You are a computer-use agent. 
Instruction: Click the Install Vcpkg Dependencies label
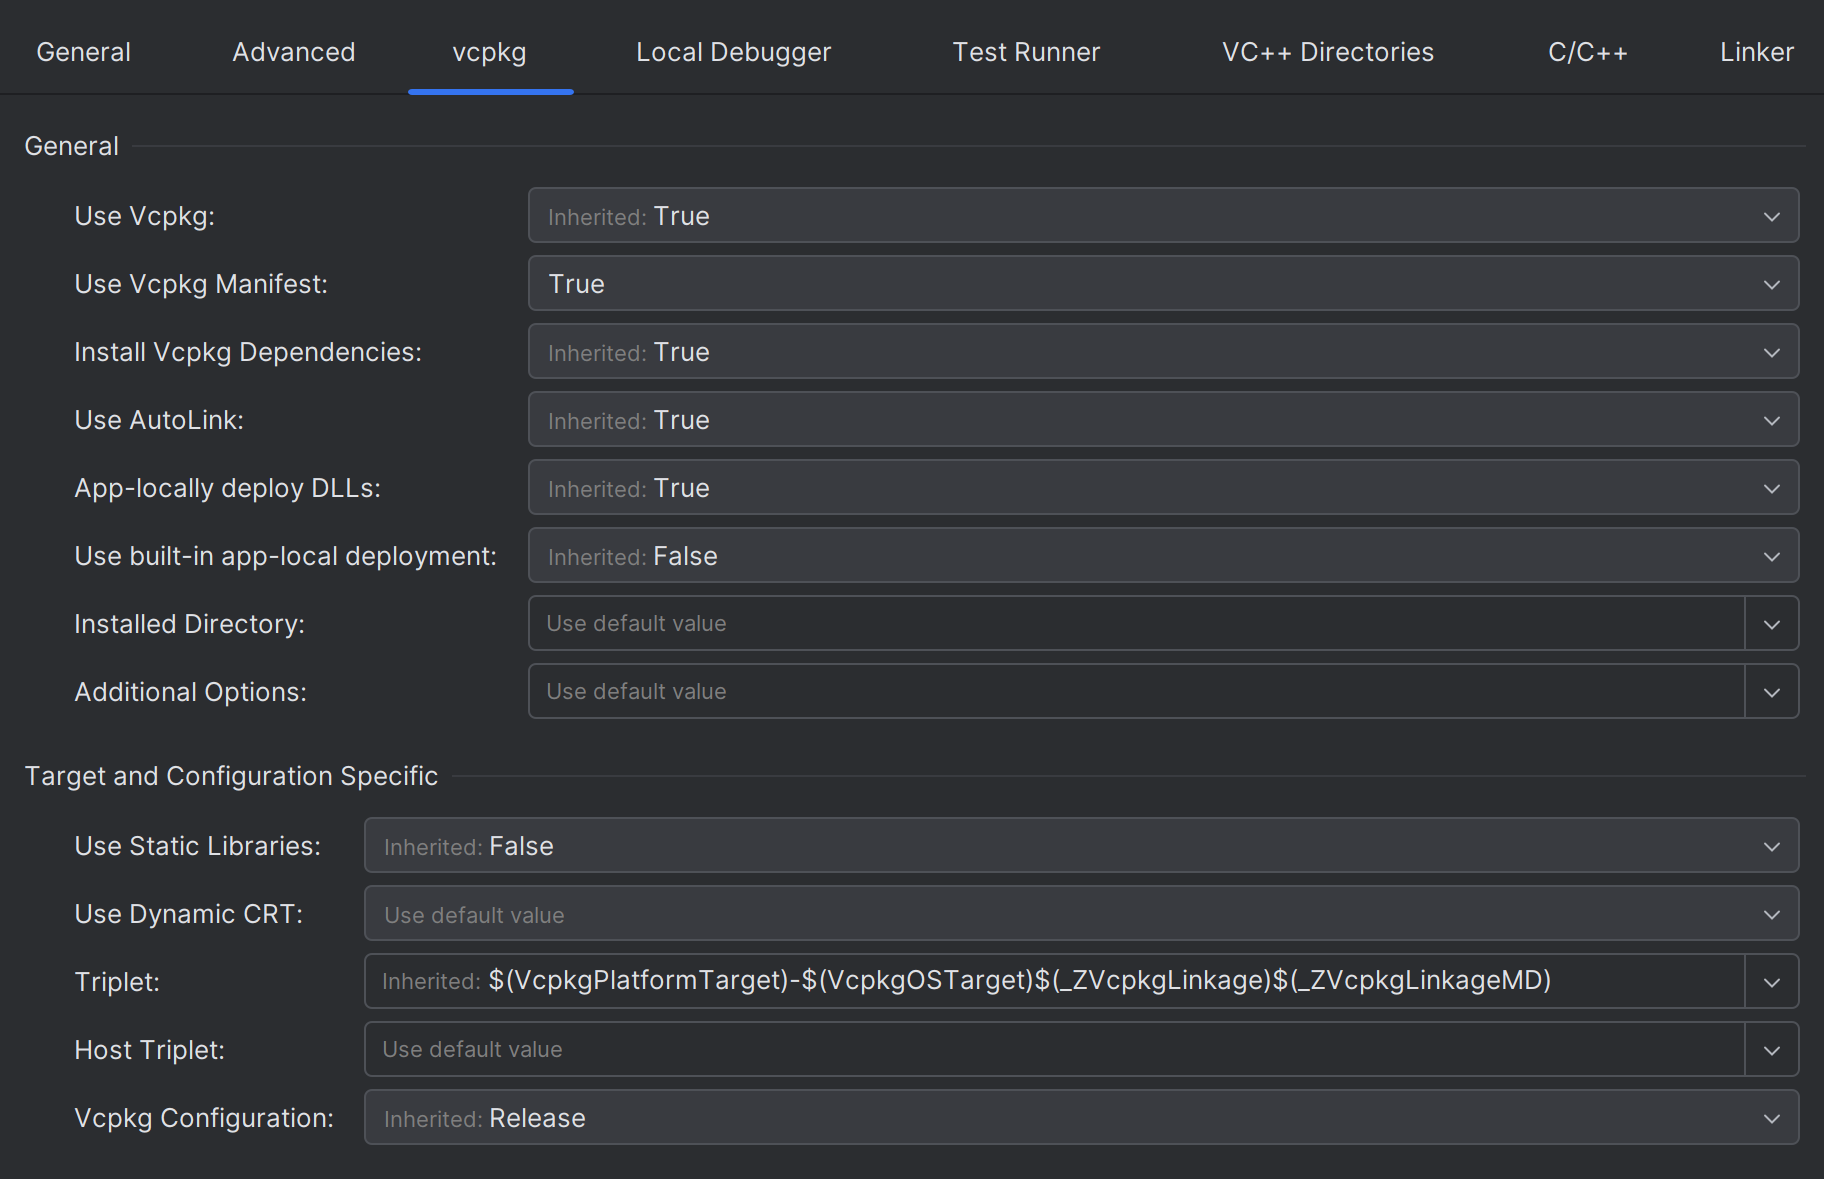[x=248, y=352]
